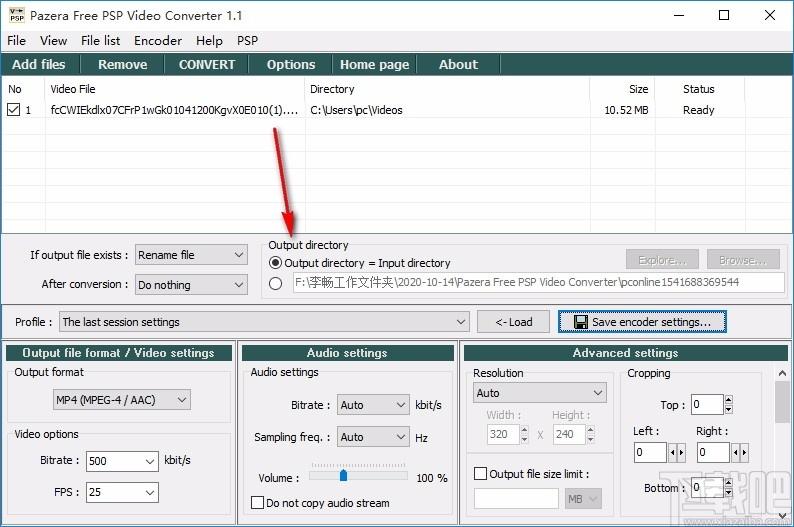Click 'Save encoder settings...' button
Screen dimensions: 794x527
[x=642, y=322]
